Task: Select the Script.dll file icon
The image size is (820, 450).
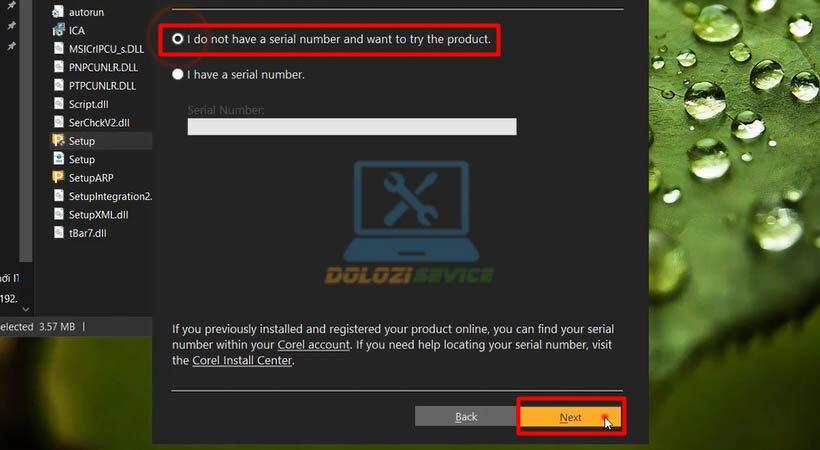Action: click(x=59, y=104)
